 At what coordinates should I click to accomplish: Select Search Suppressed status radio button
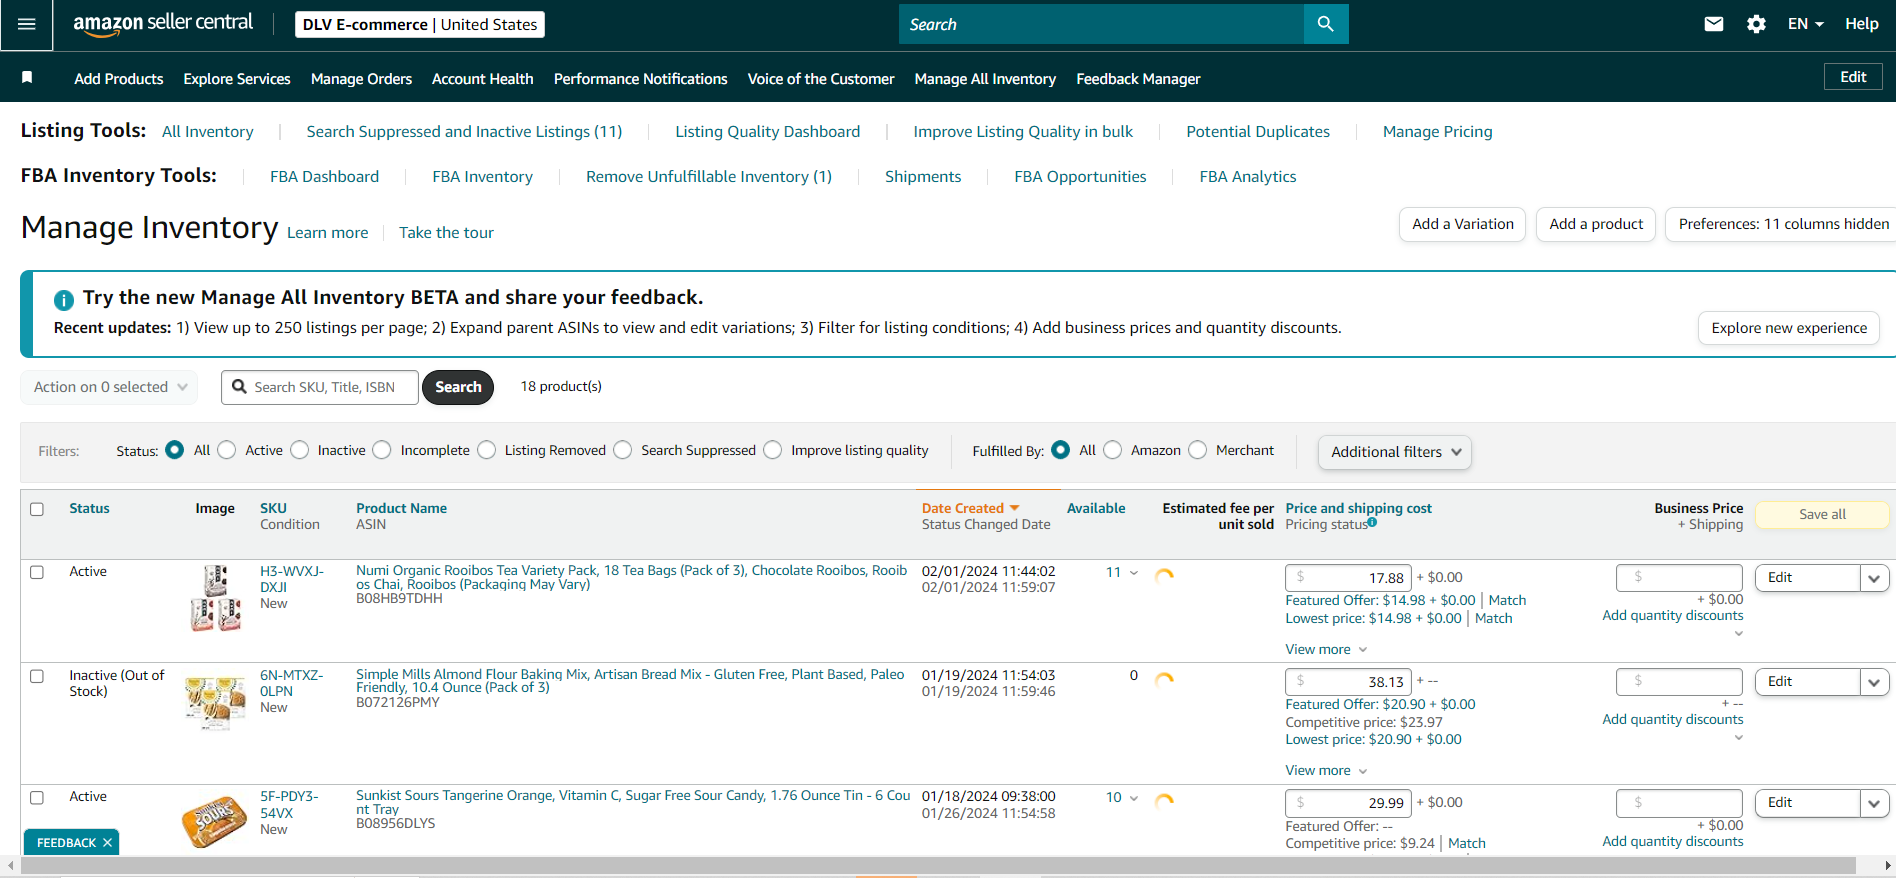[623, 450]
